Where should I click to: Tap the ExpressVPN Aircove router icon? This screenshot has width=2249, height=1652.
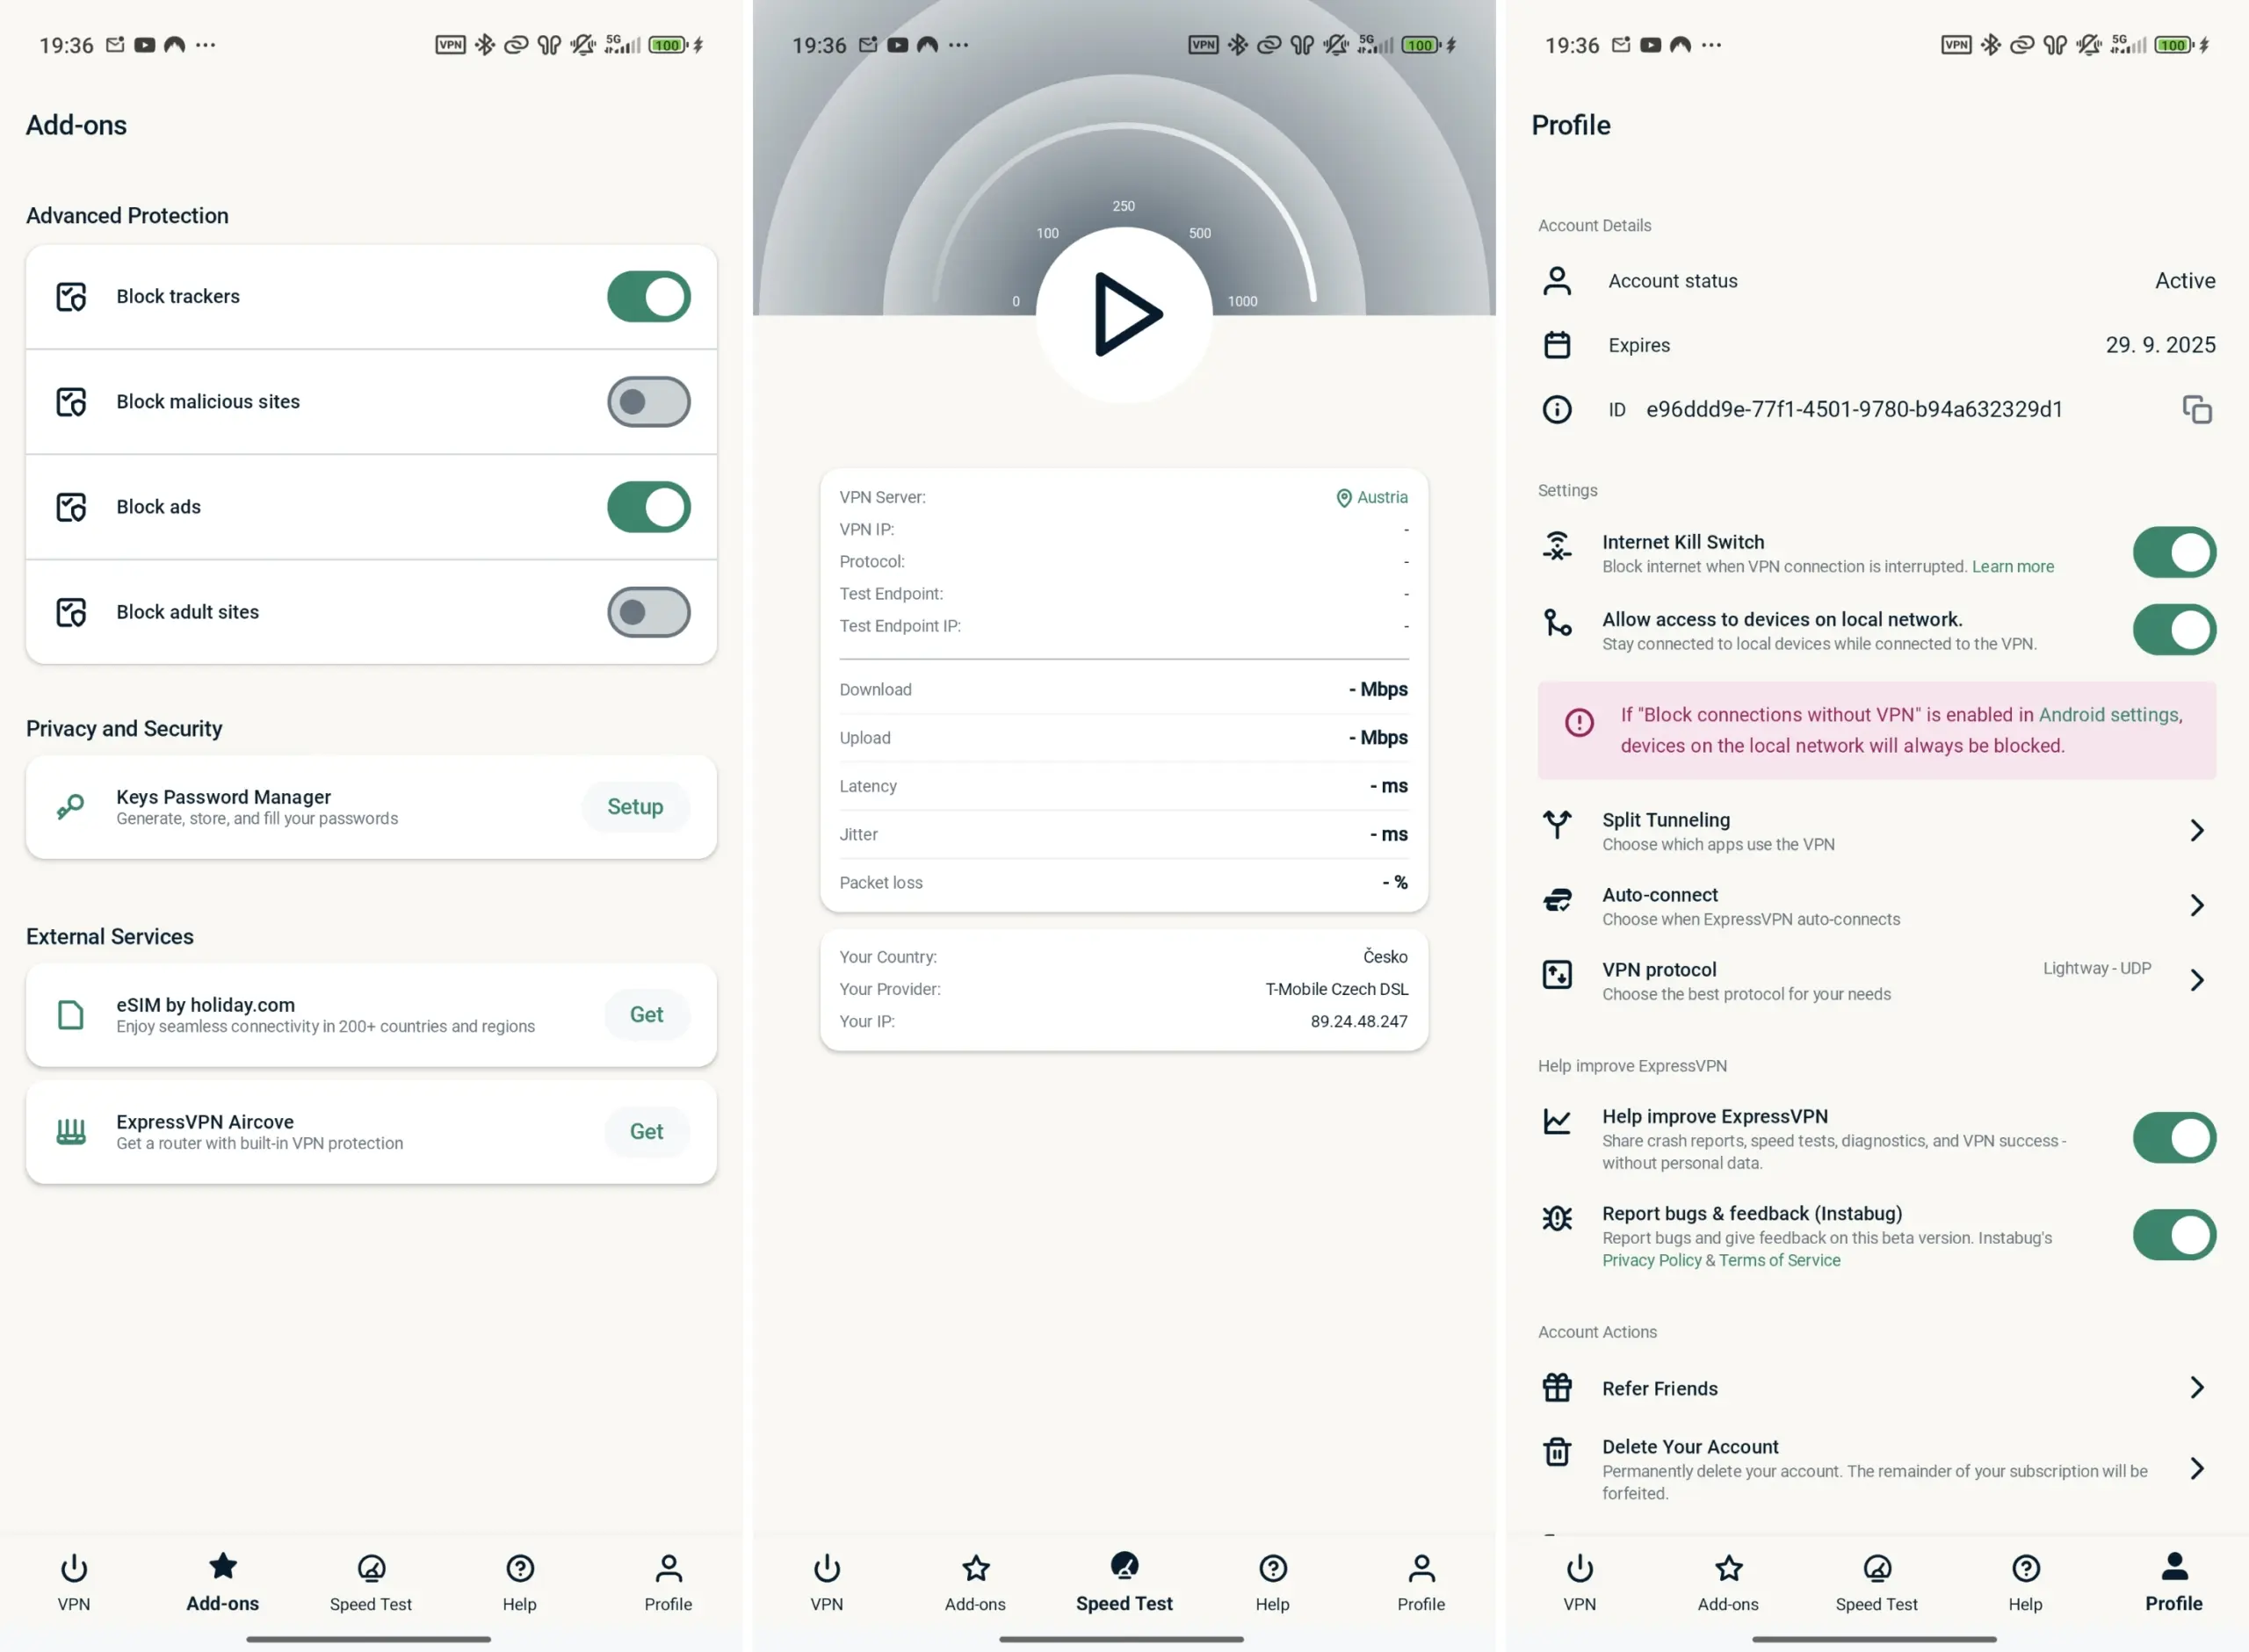click(70, 1131)
